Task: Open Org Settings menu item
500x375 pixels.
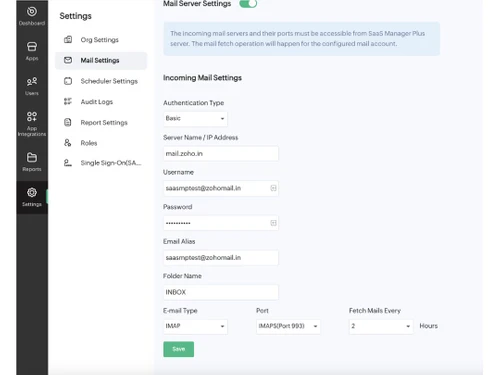Action: point(101,40)
